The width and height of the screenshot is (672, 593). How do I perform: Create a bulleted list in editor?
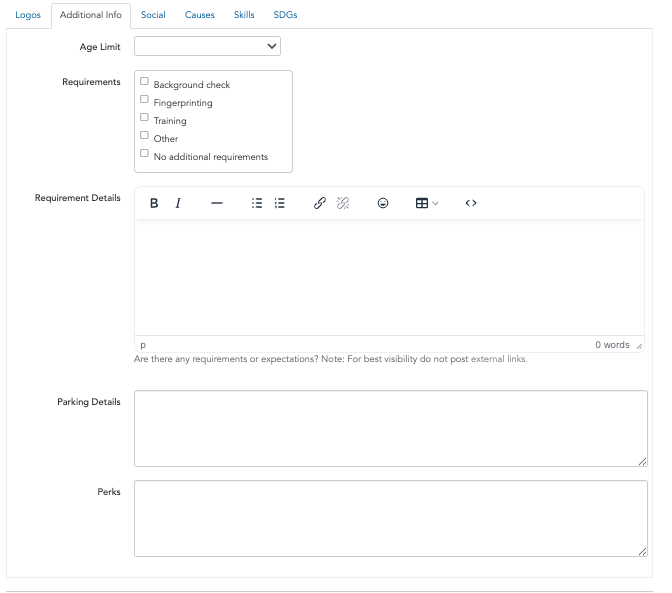pyautogui.click(x=257, y=203)
